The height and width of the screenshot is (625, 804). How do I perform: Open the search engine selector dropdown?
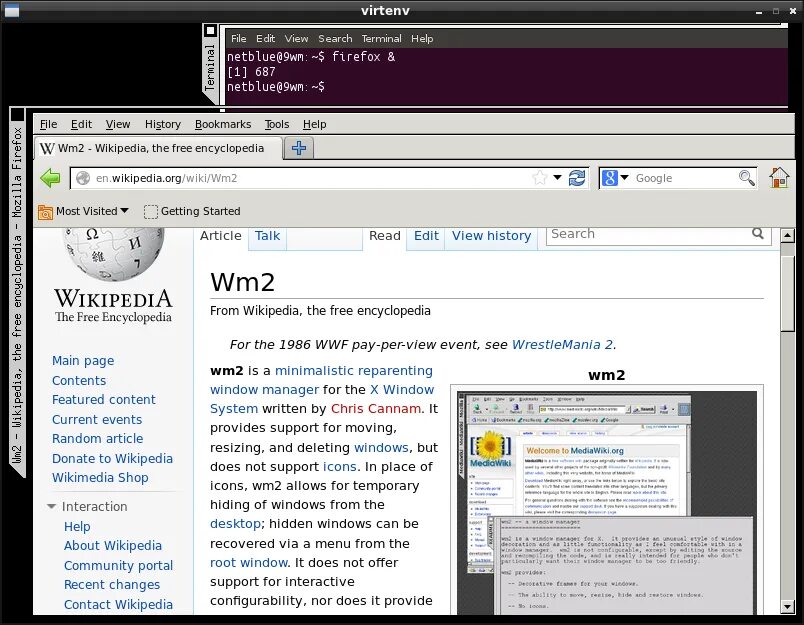(x=624, y=178)
